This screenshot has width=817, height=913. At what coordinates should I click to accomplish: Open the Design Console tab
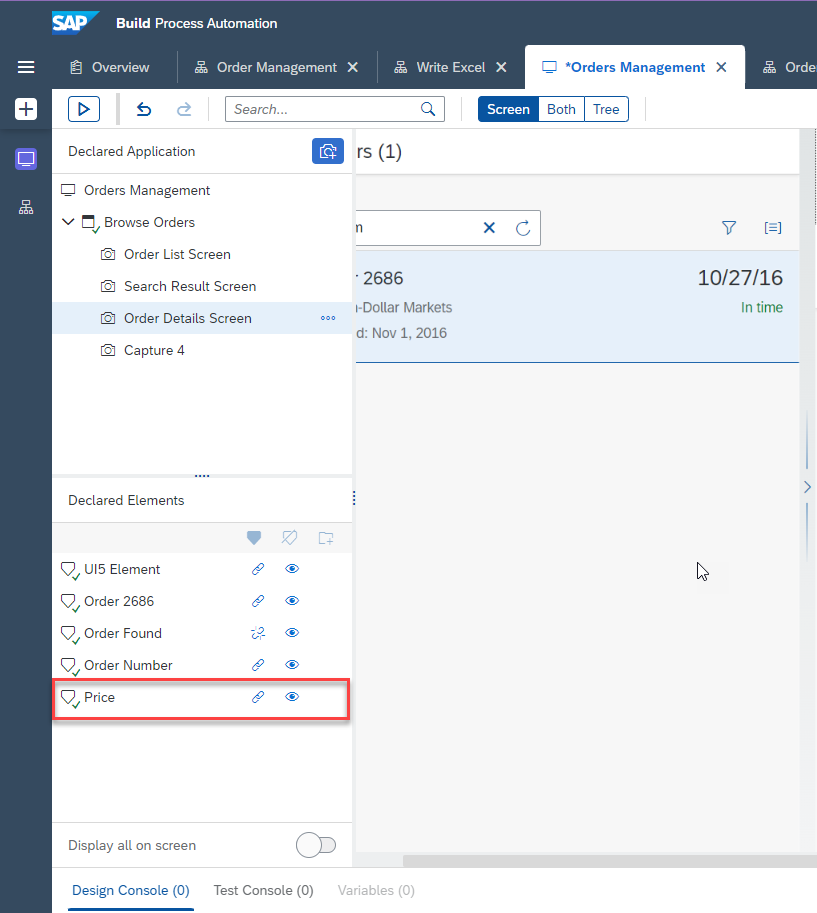pyautogui.click(x=130, y=890)
